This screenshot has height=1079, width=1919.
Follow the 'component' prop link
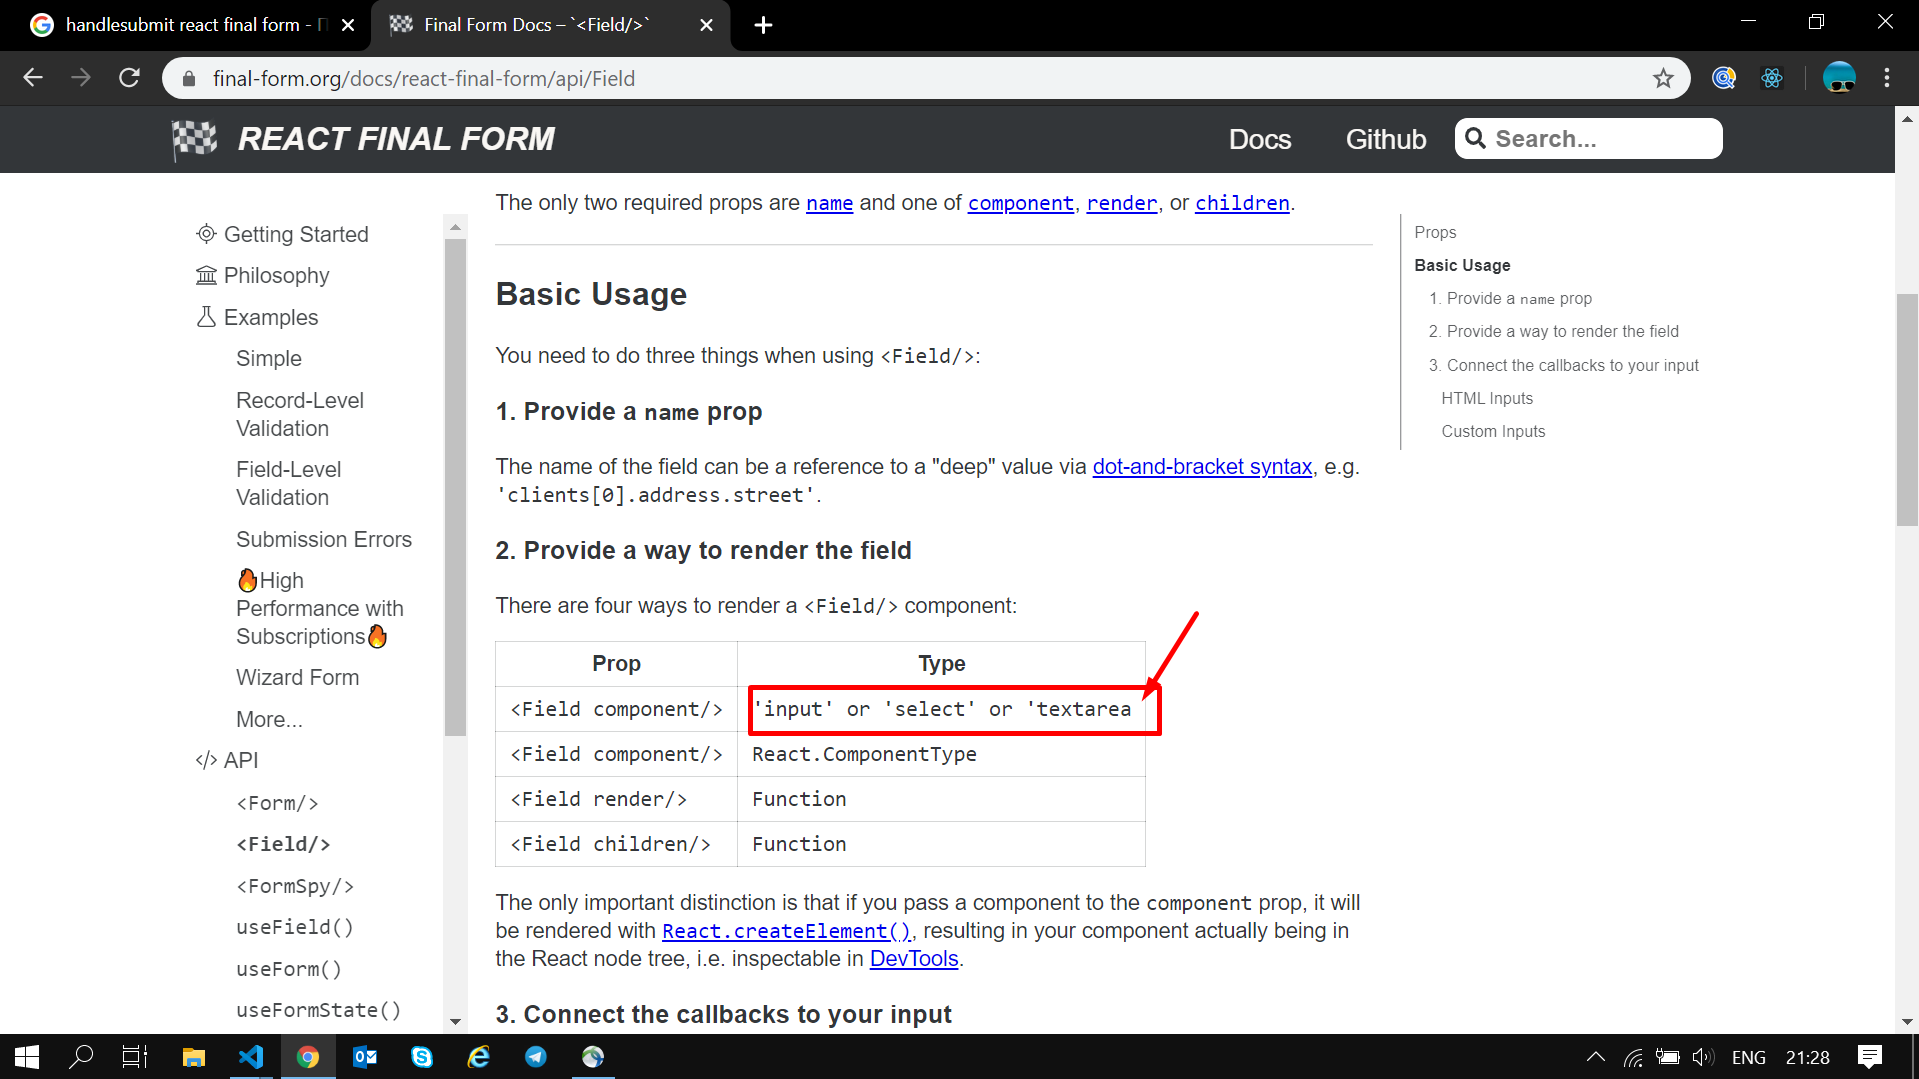(x=1021, y=203)
